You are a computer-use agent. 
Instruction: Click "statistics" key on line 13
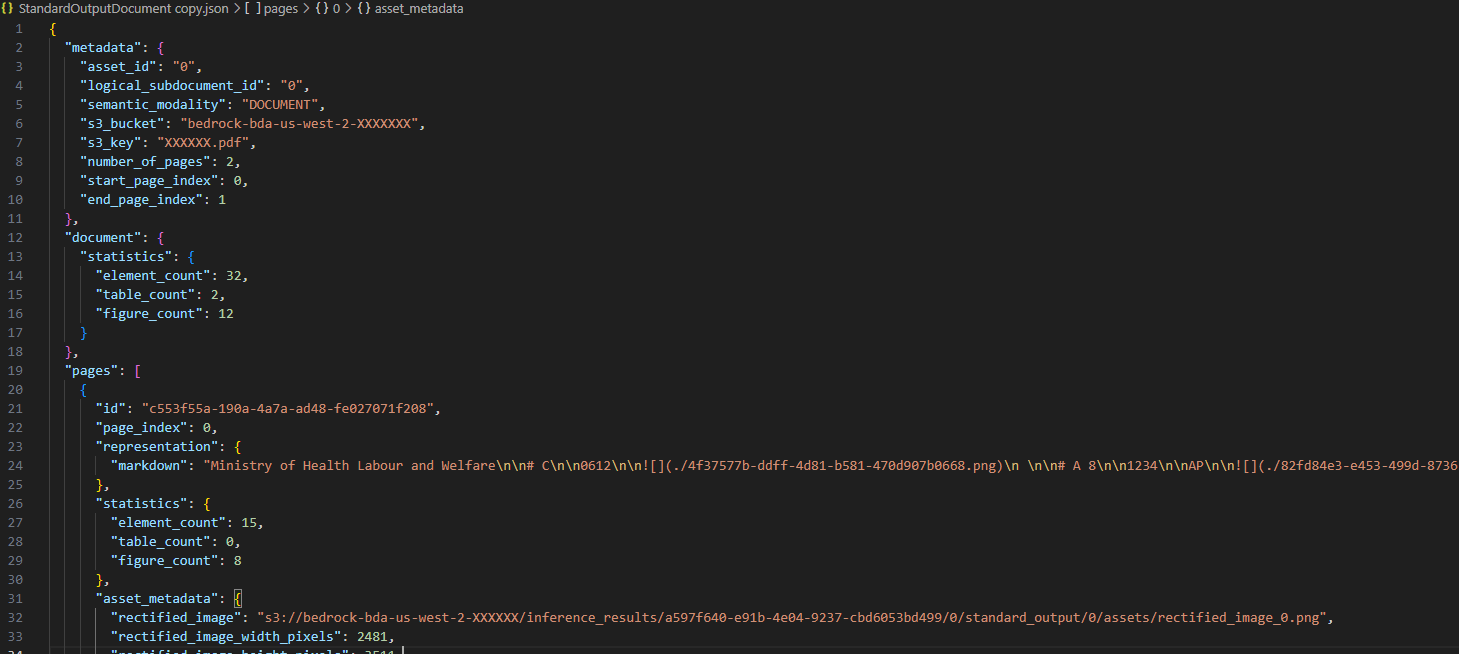126,256
